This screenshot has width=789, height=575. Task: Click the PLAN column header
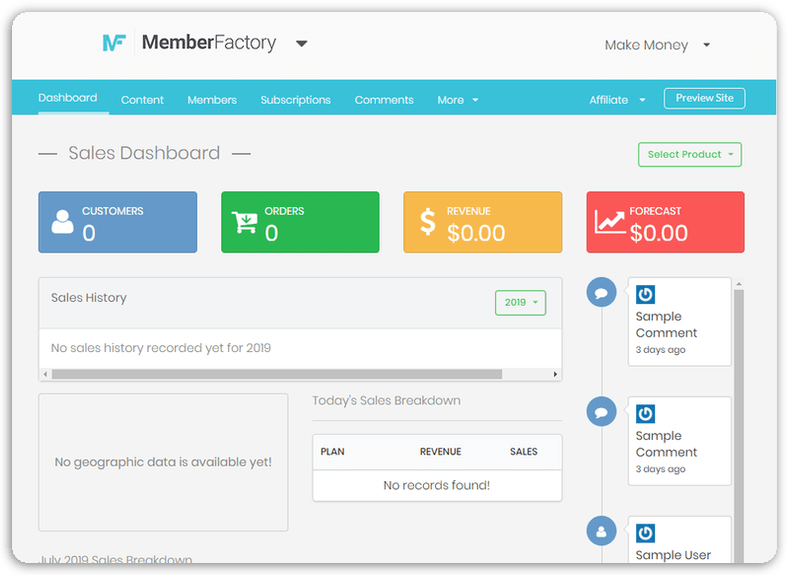333,452
